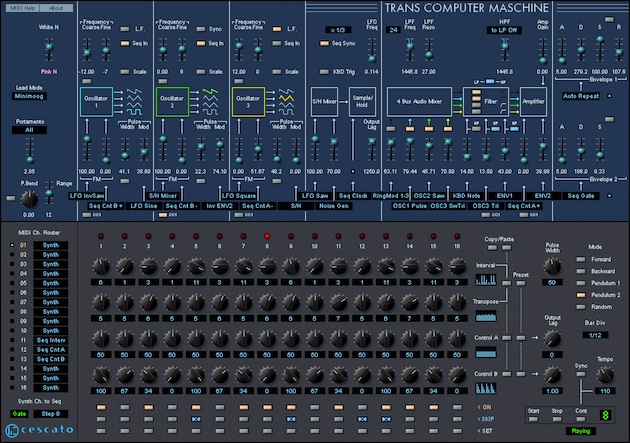
Task: Open Synth Ch. to Seq Gate dropdown
Action: tap(19, 414)
